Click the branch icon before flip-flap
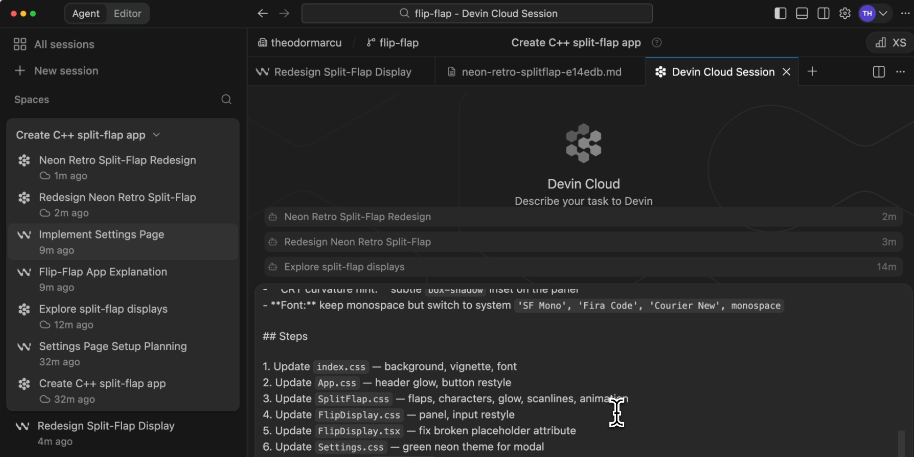This screenshot has height=457, width=914. pyautogui.click(x=371, y=43)
